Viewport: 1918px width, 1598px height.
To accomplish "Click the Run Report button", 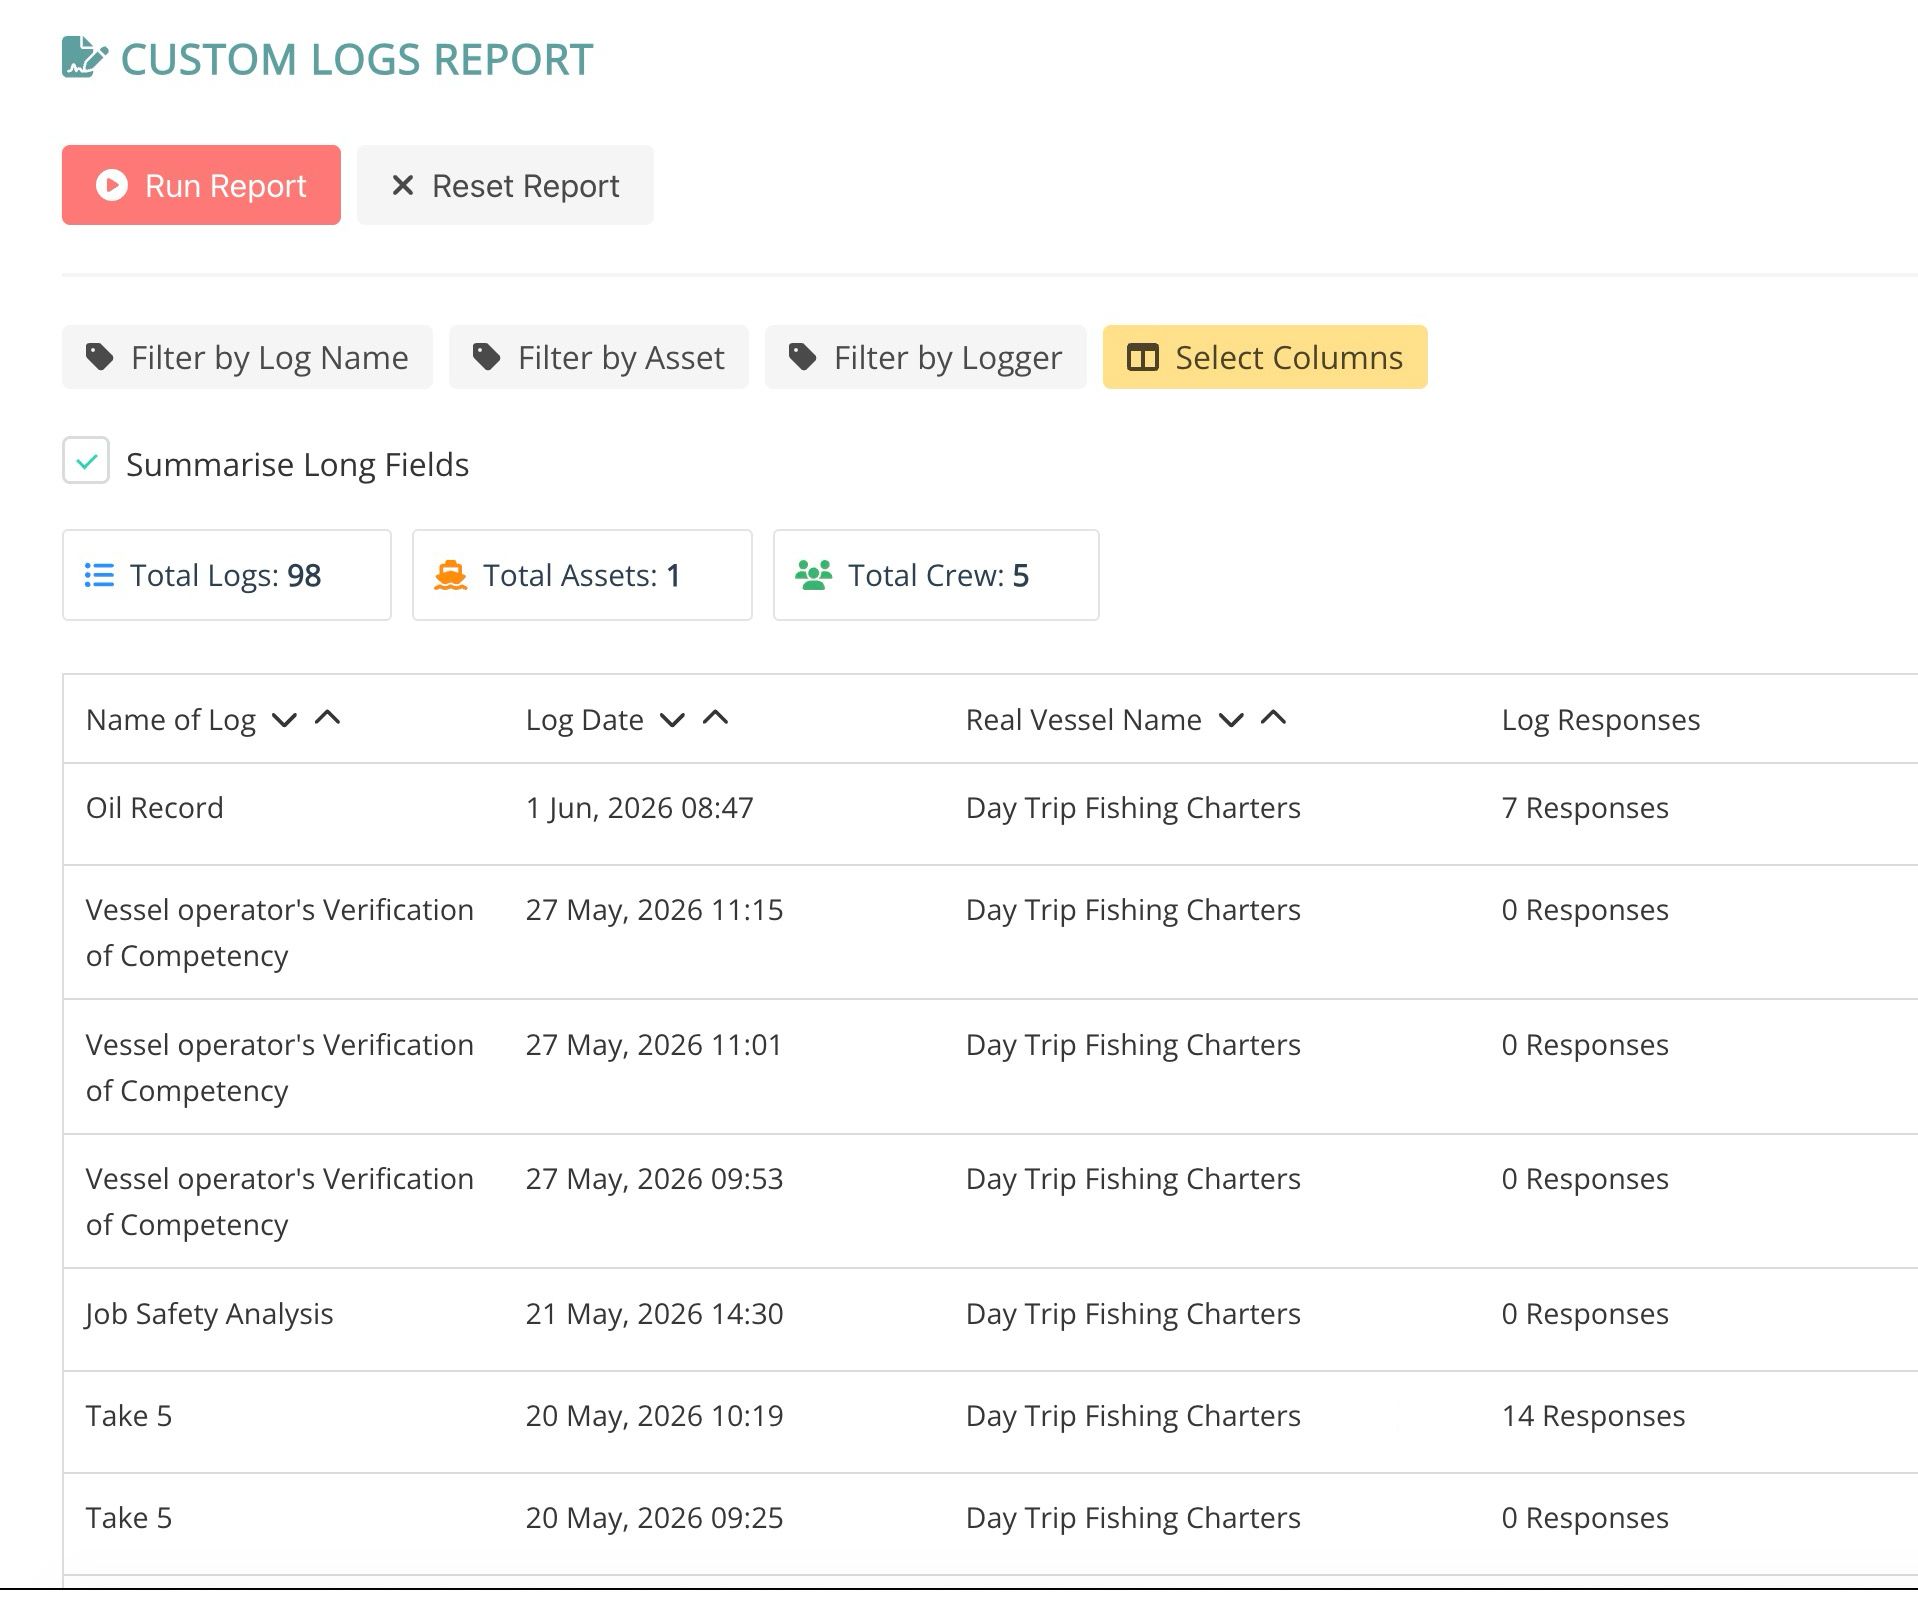I will click(201, 185).
